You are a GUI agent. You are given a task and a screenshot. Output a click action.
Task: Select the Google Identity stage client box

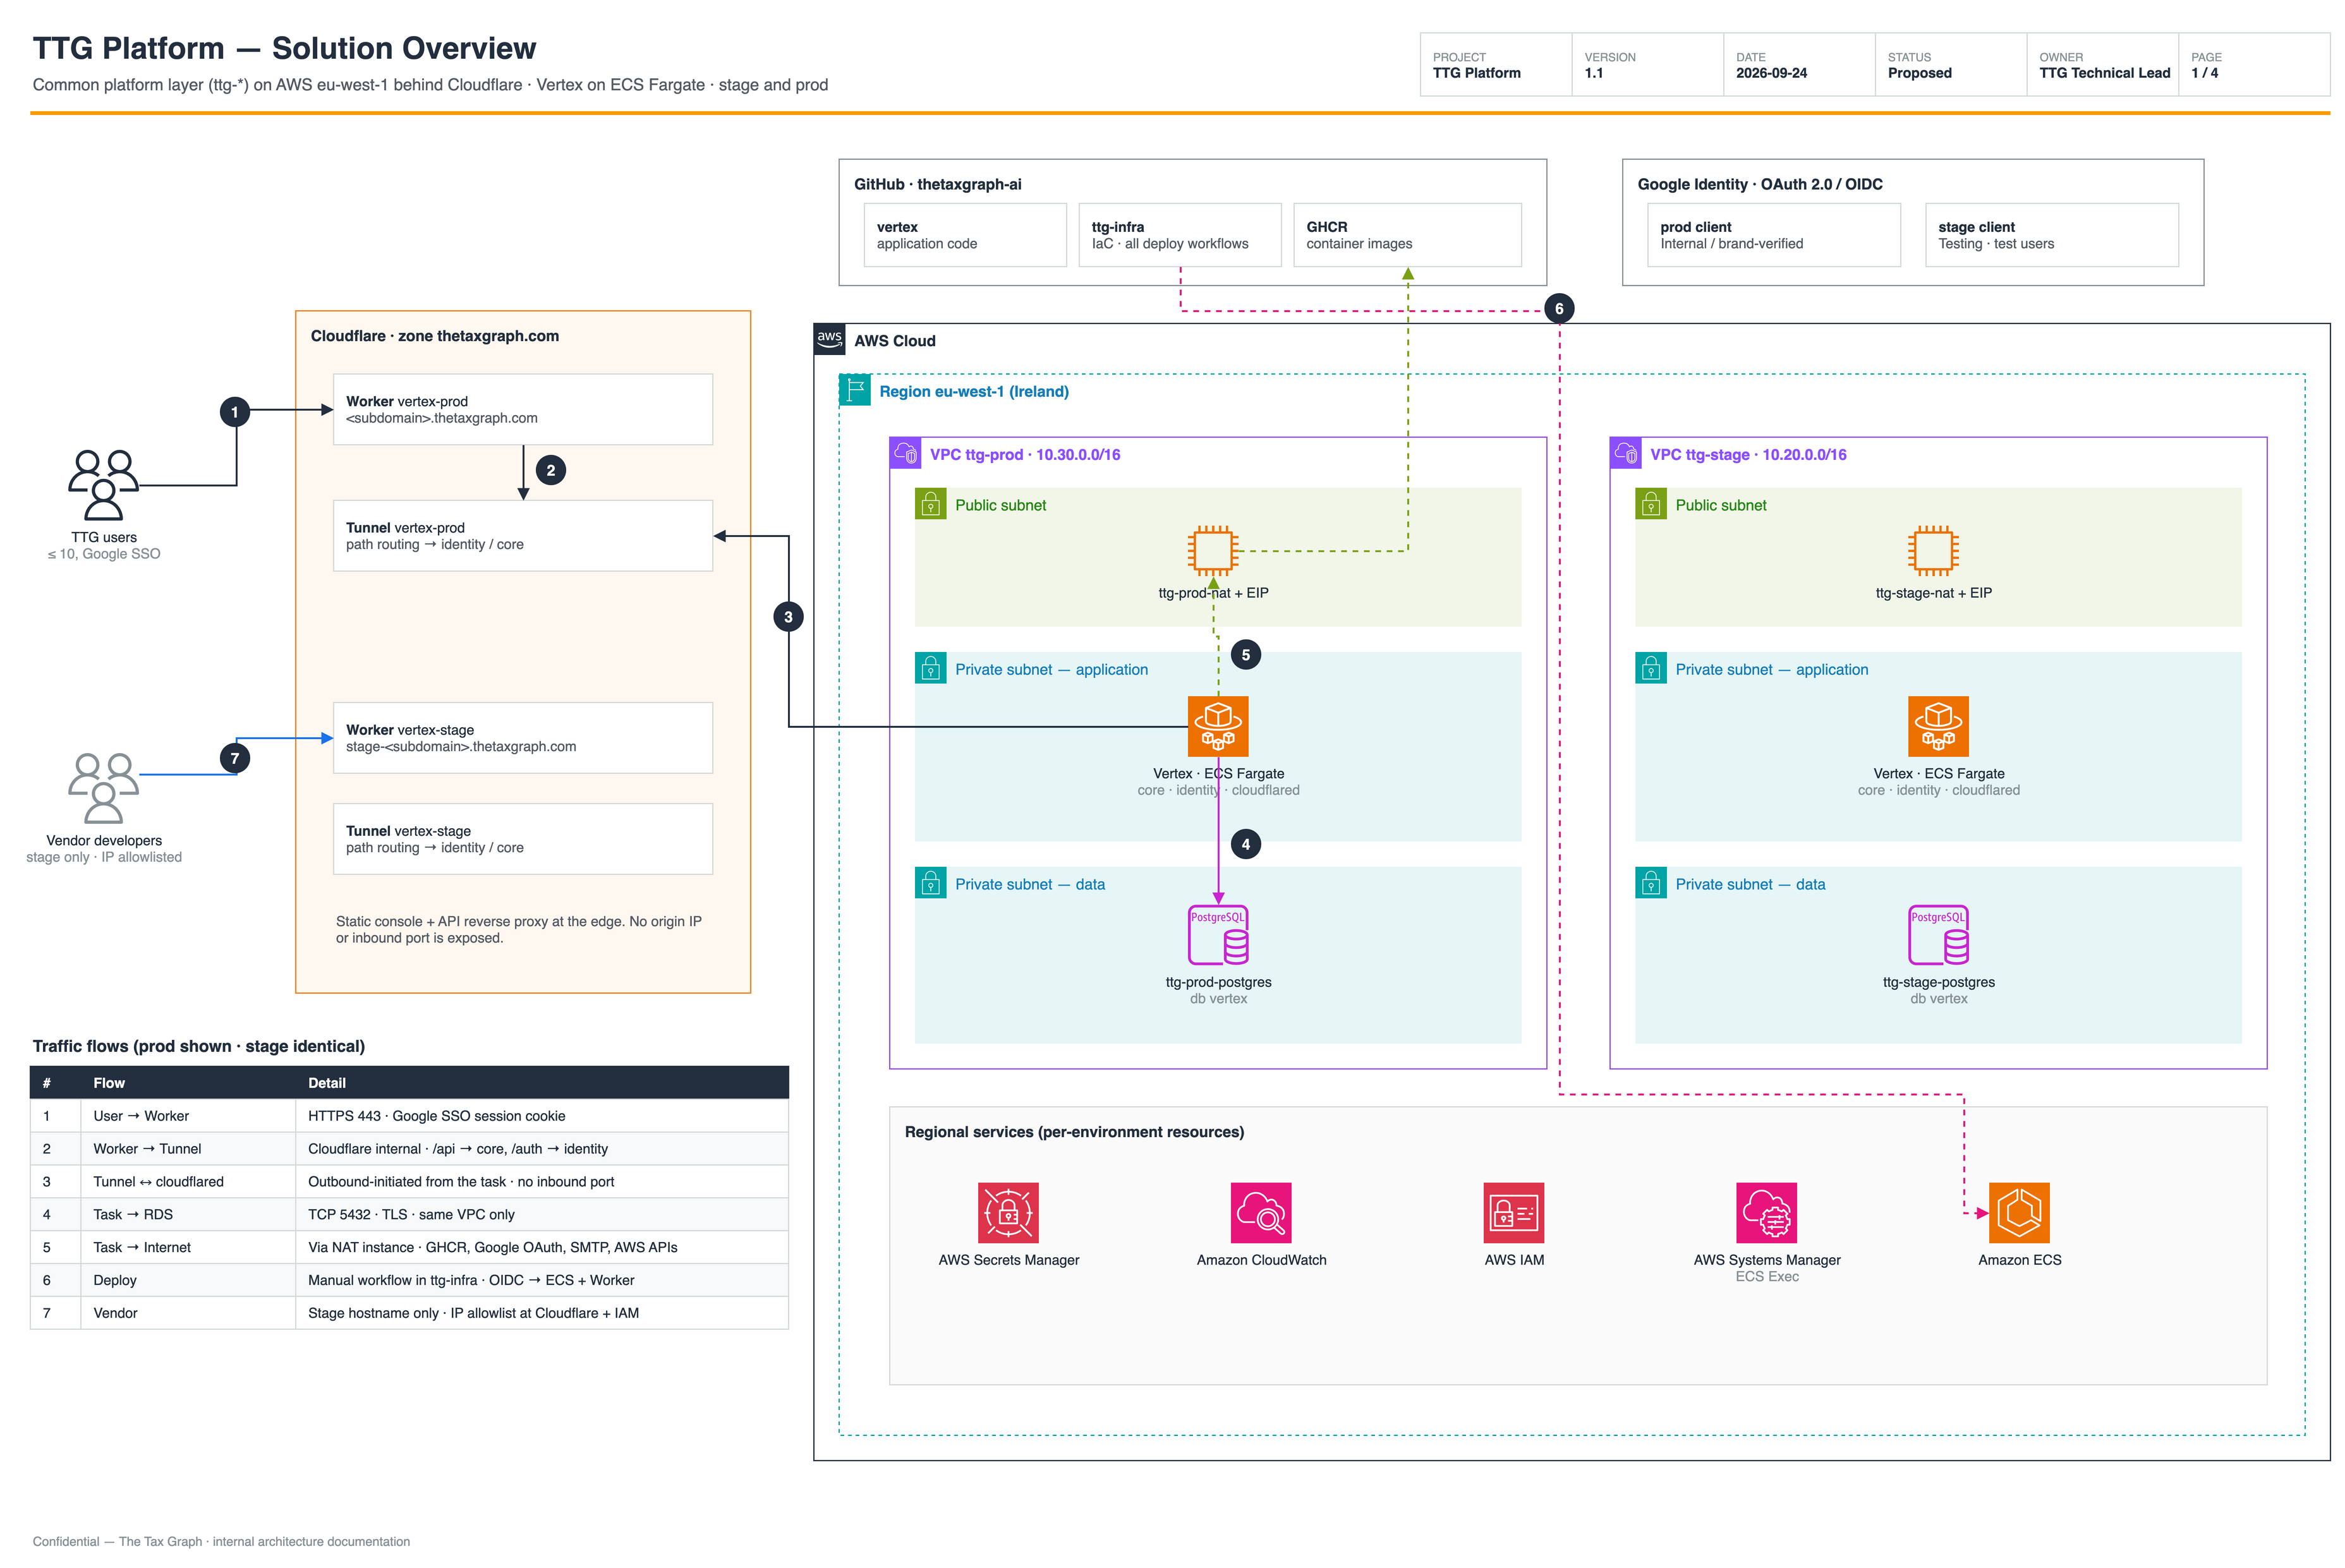(x=2052, y=235)
